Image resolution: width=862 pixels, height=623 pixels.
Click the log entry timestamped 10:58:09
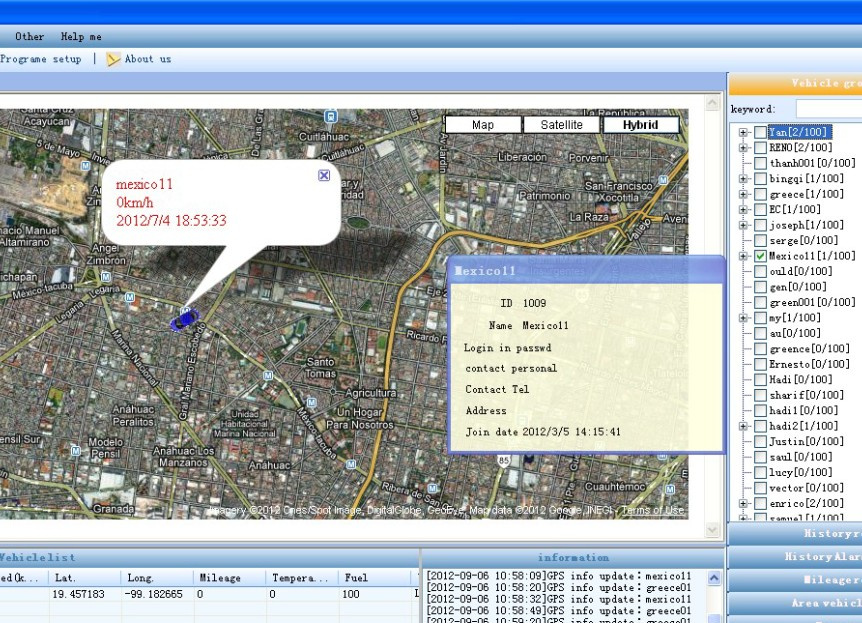[559, 576]
